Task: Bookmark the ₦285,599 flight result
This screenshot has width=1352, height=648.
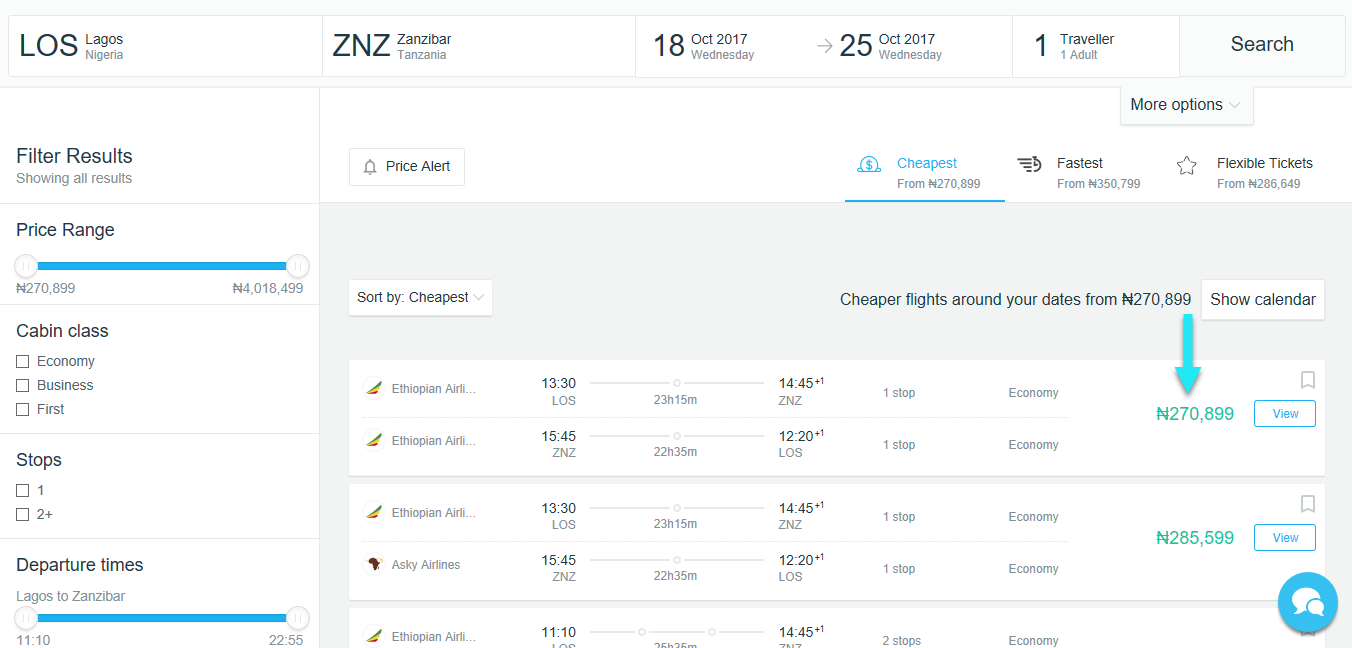Action: tap(1307, 504)
